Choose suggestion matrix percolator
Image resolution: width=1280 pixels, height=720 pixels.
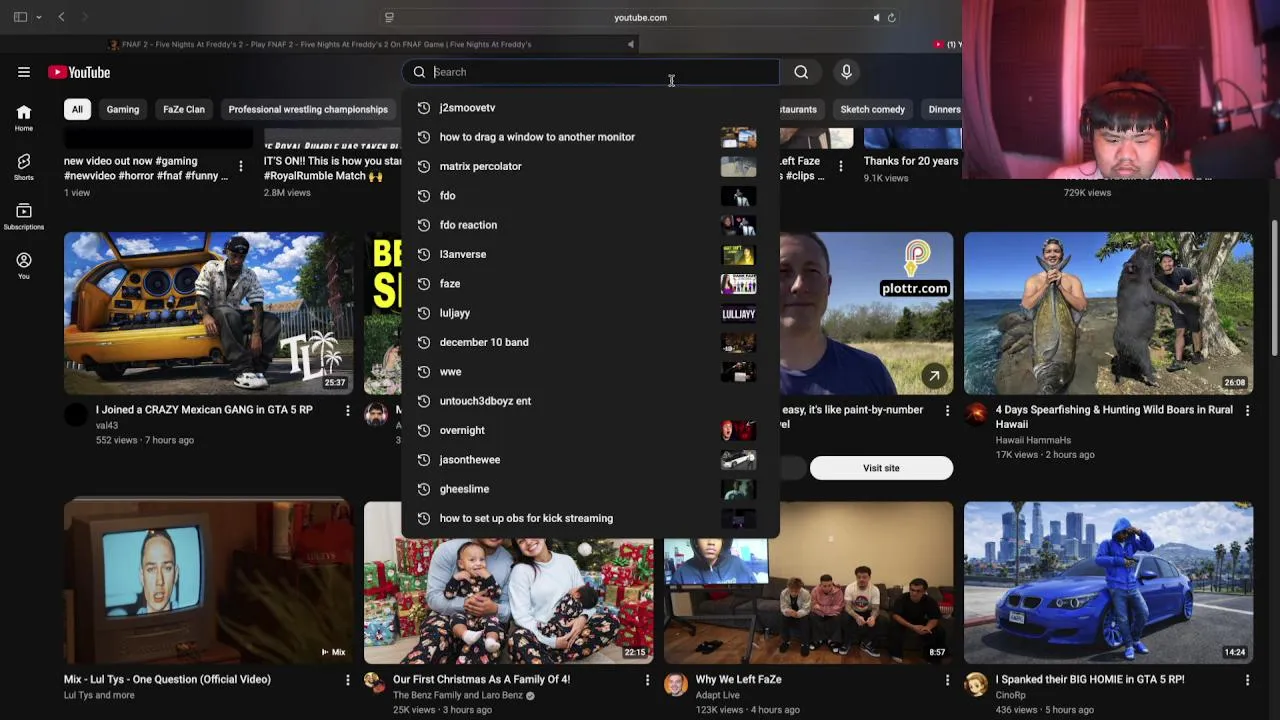tap(590, 166)
